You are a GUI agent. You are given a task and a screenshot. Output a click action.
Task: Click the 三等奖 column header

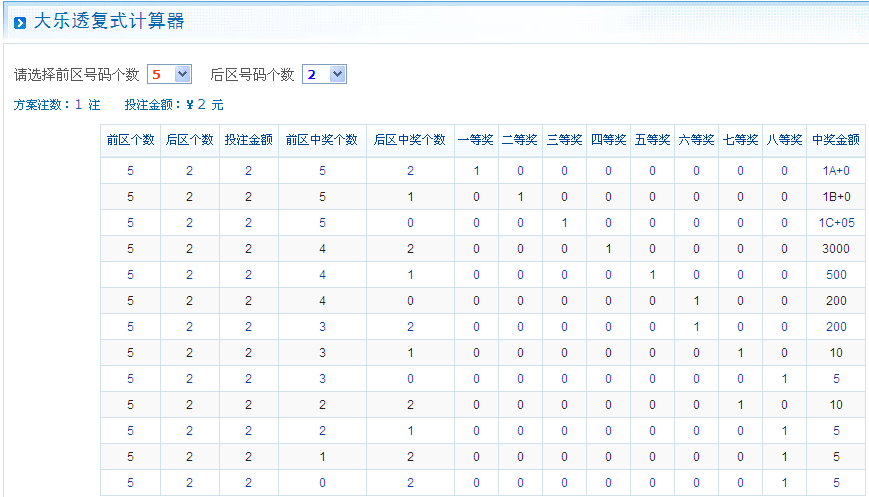[x=564, y=140]
